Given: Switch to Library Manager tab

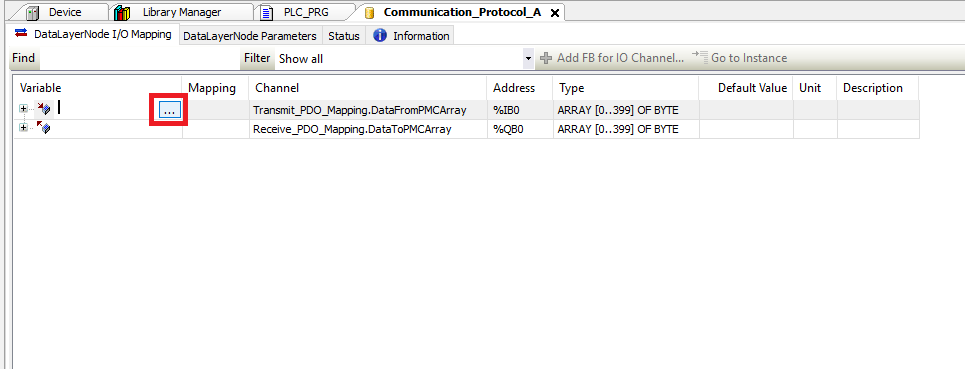Looking at the screenshot, I should click(182, 12).
